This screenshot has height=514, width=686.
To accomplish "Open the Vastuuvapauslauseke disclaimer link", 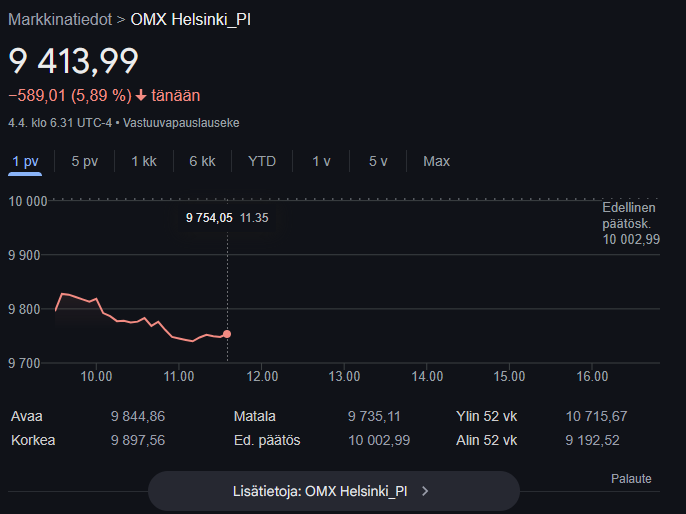I will coord(181,123).
